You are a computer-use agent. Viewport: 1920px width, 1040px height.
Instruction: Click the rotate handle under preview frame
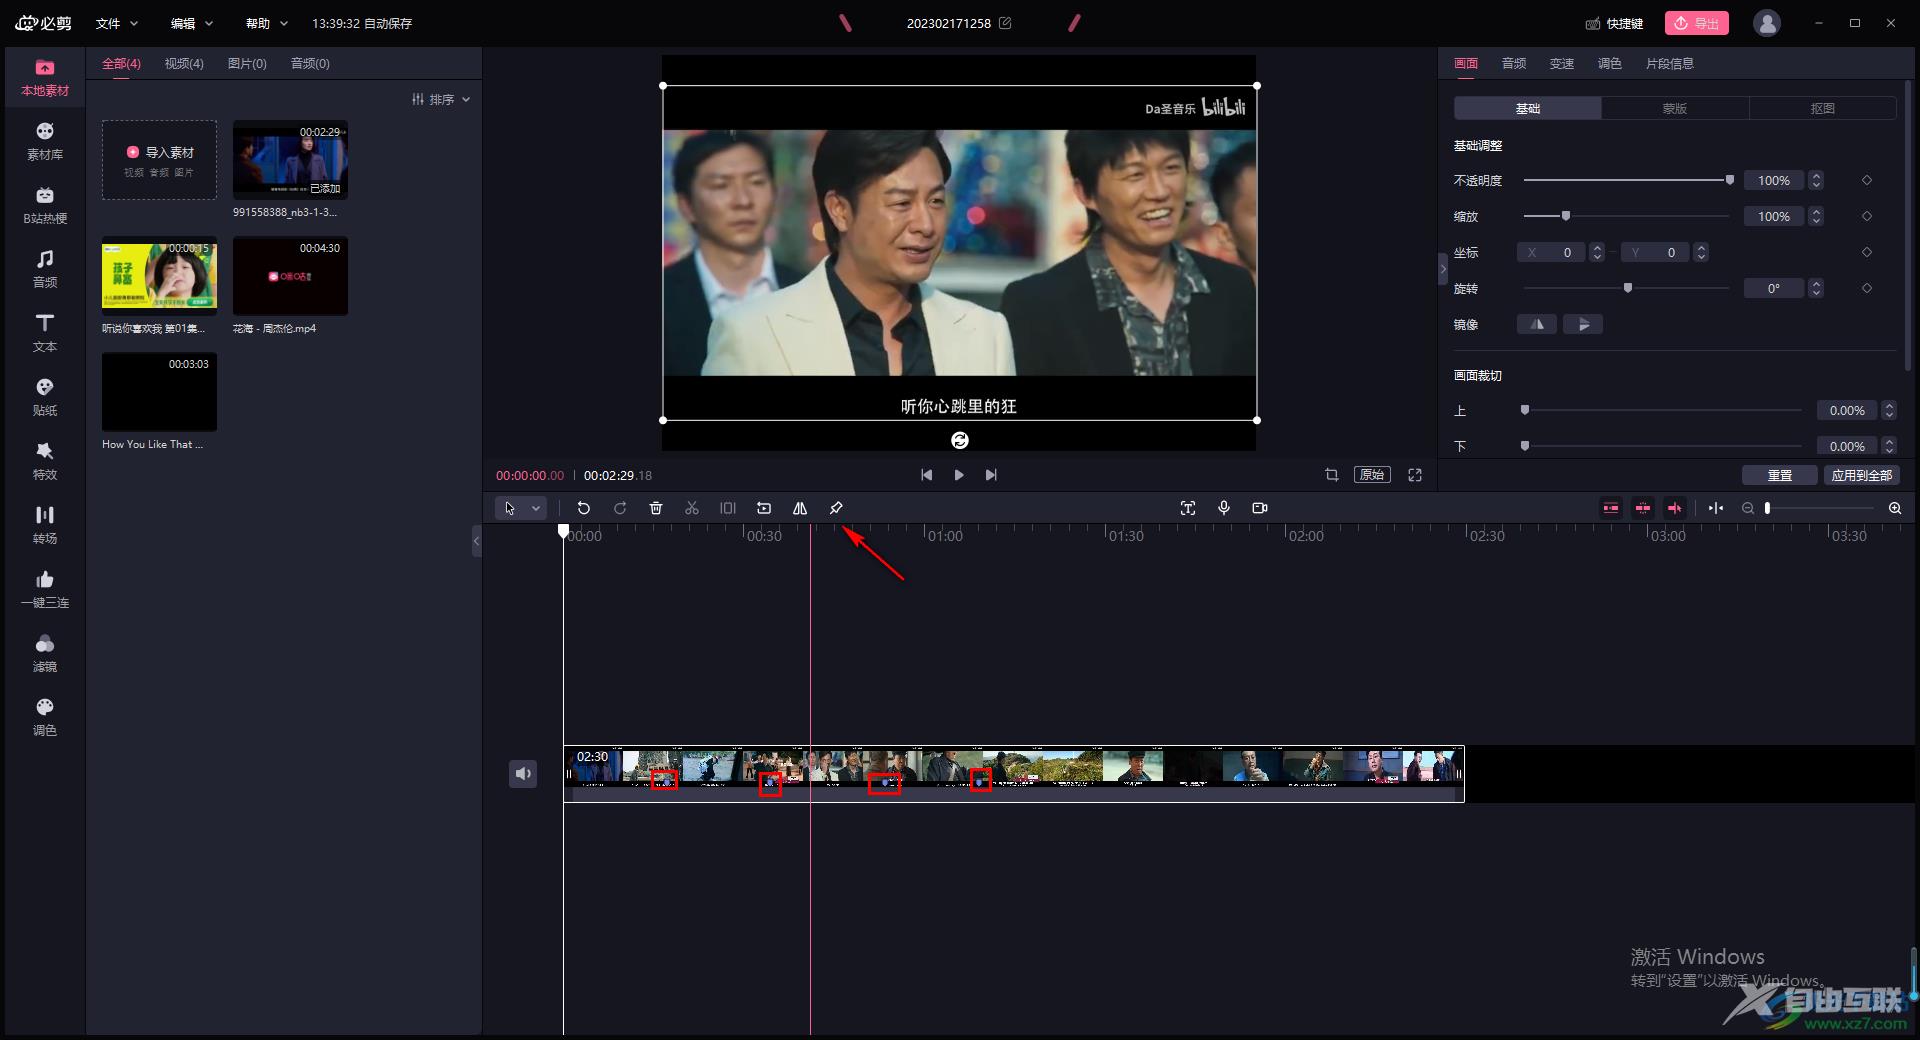click(x=960, y=440)
